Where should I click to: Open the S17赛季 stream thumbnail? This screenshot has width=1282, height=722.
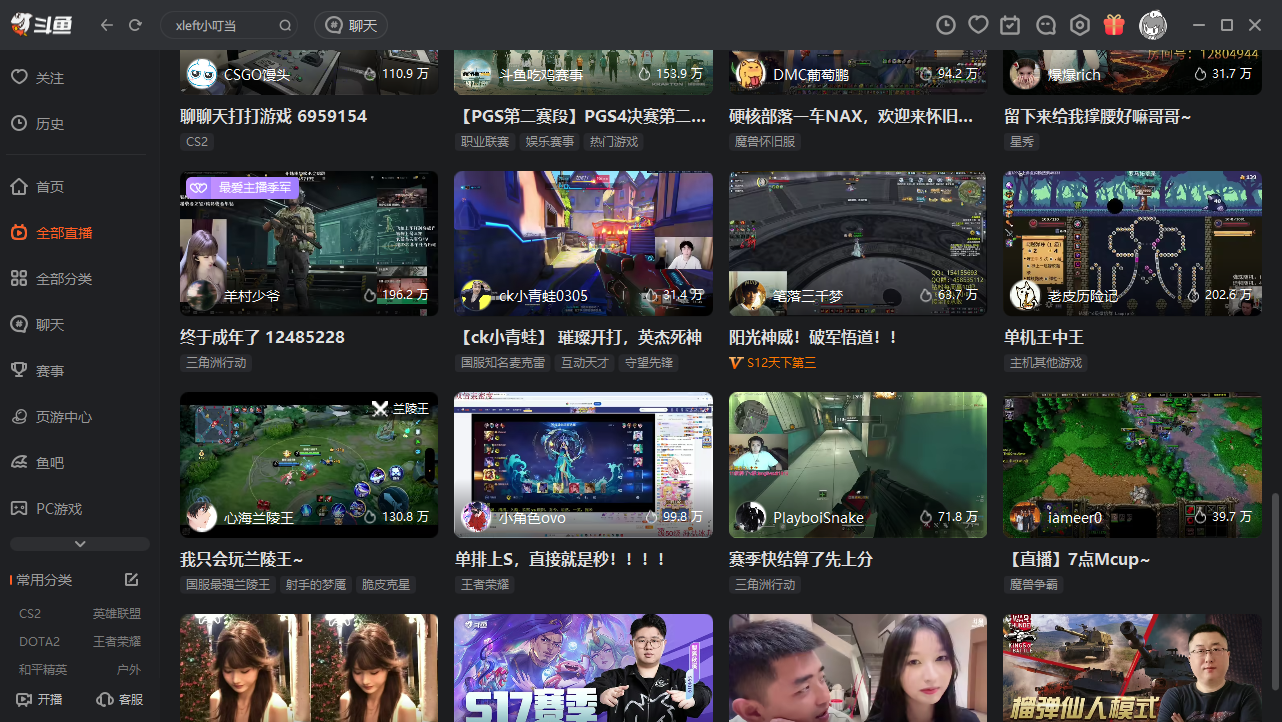(583, 668)
